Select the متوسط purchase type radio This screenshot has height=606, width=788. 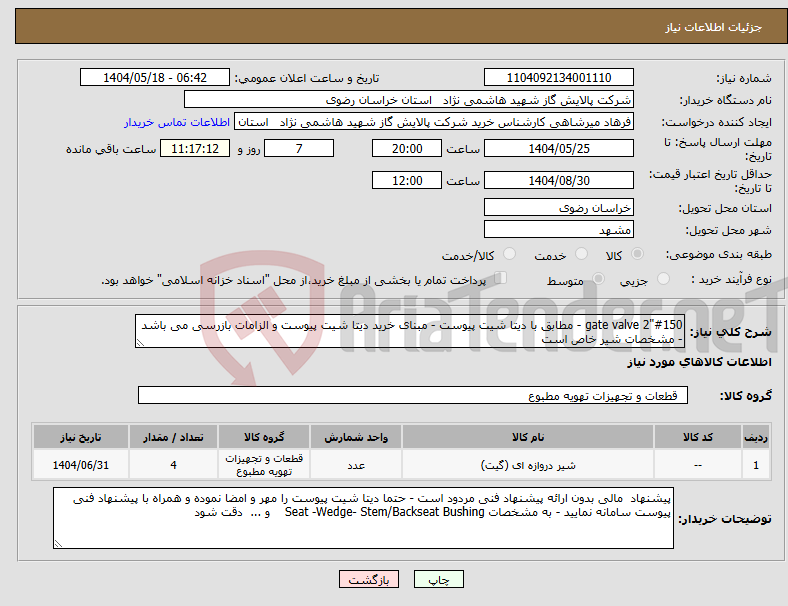pos(599,278)
